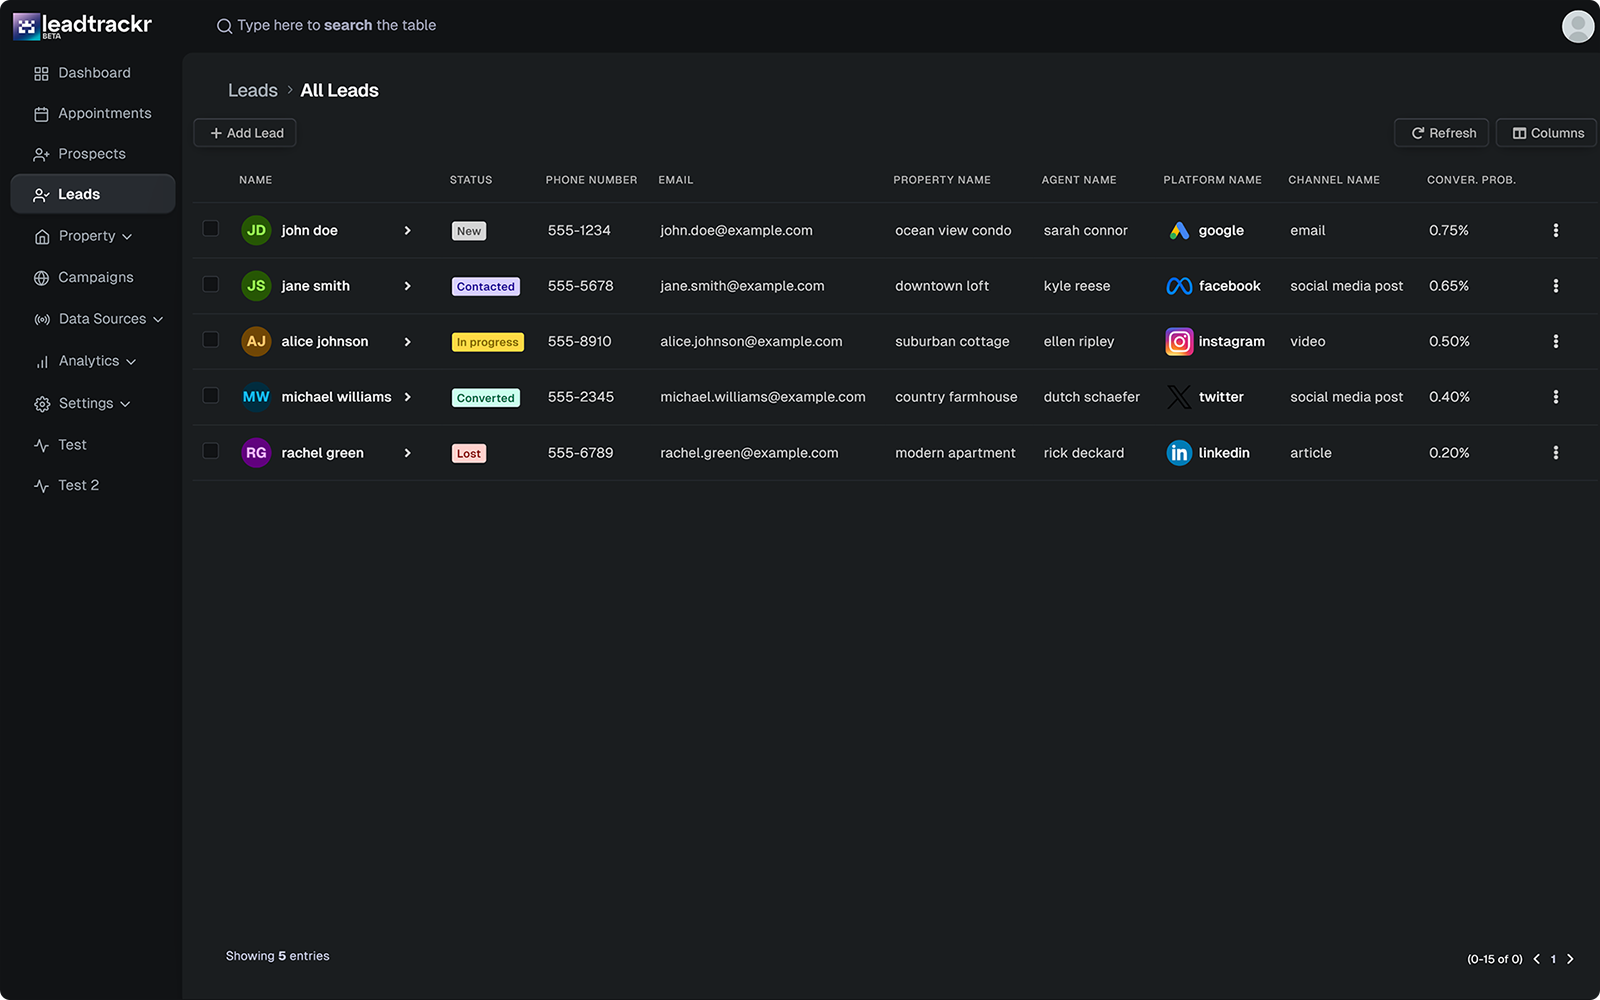Open row actions menu for rachel green
Viewport: 1600px width, 1000px height.
(x=1555, y=453)
